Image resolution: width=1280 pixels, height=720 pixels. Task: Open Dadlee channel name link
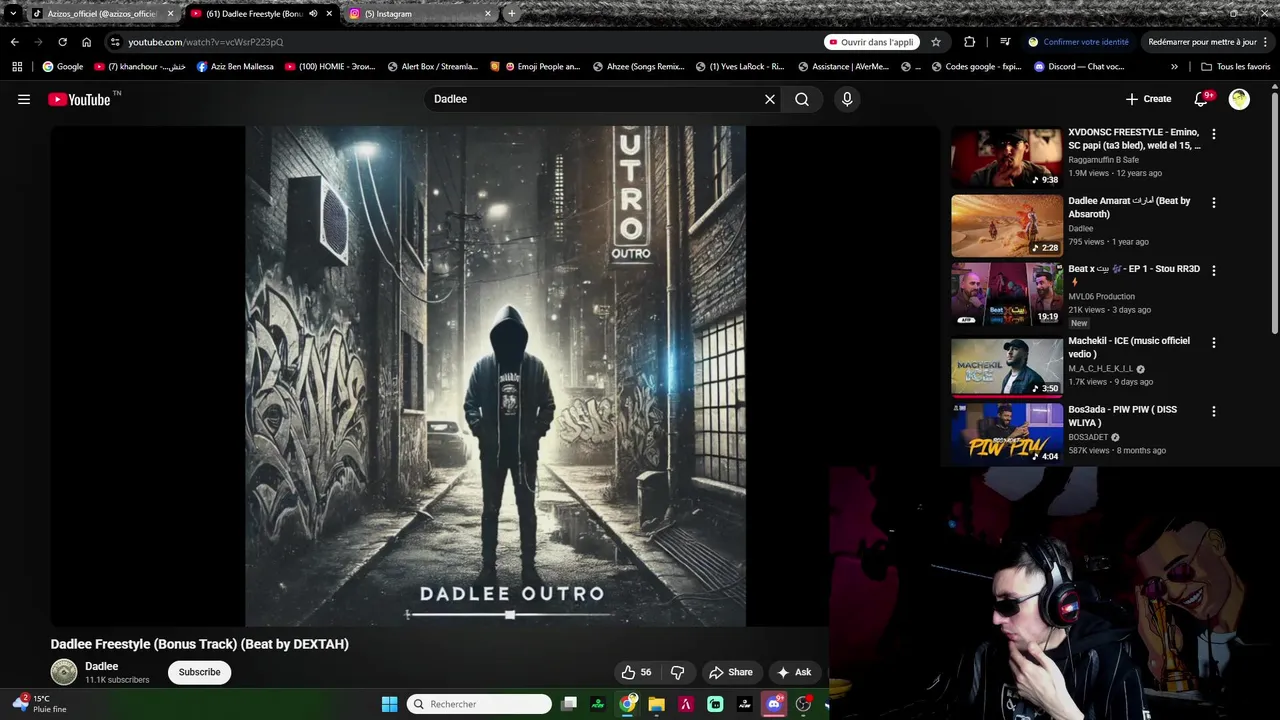click(101, 666)
